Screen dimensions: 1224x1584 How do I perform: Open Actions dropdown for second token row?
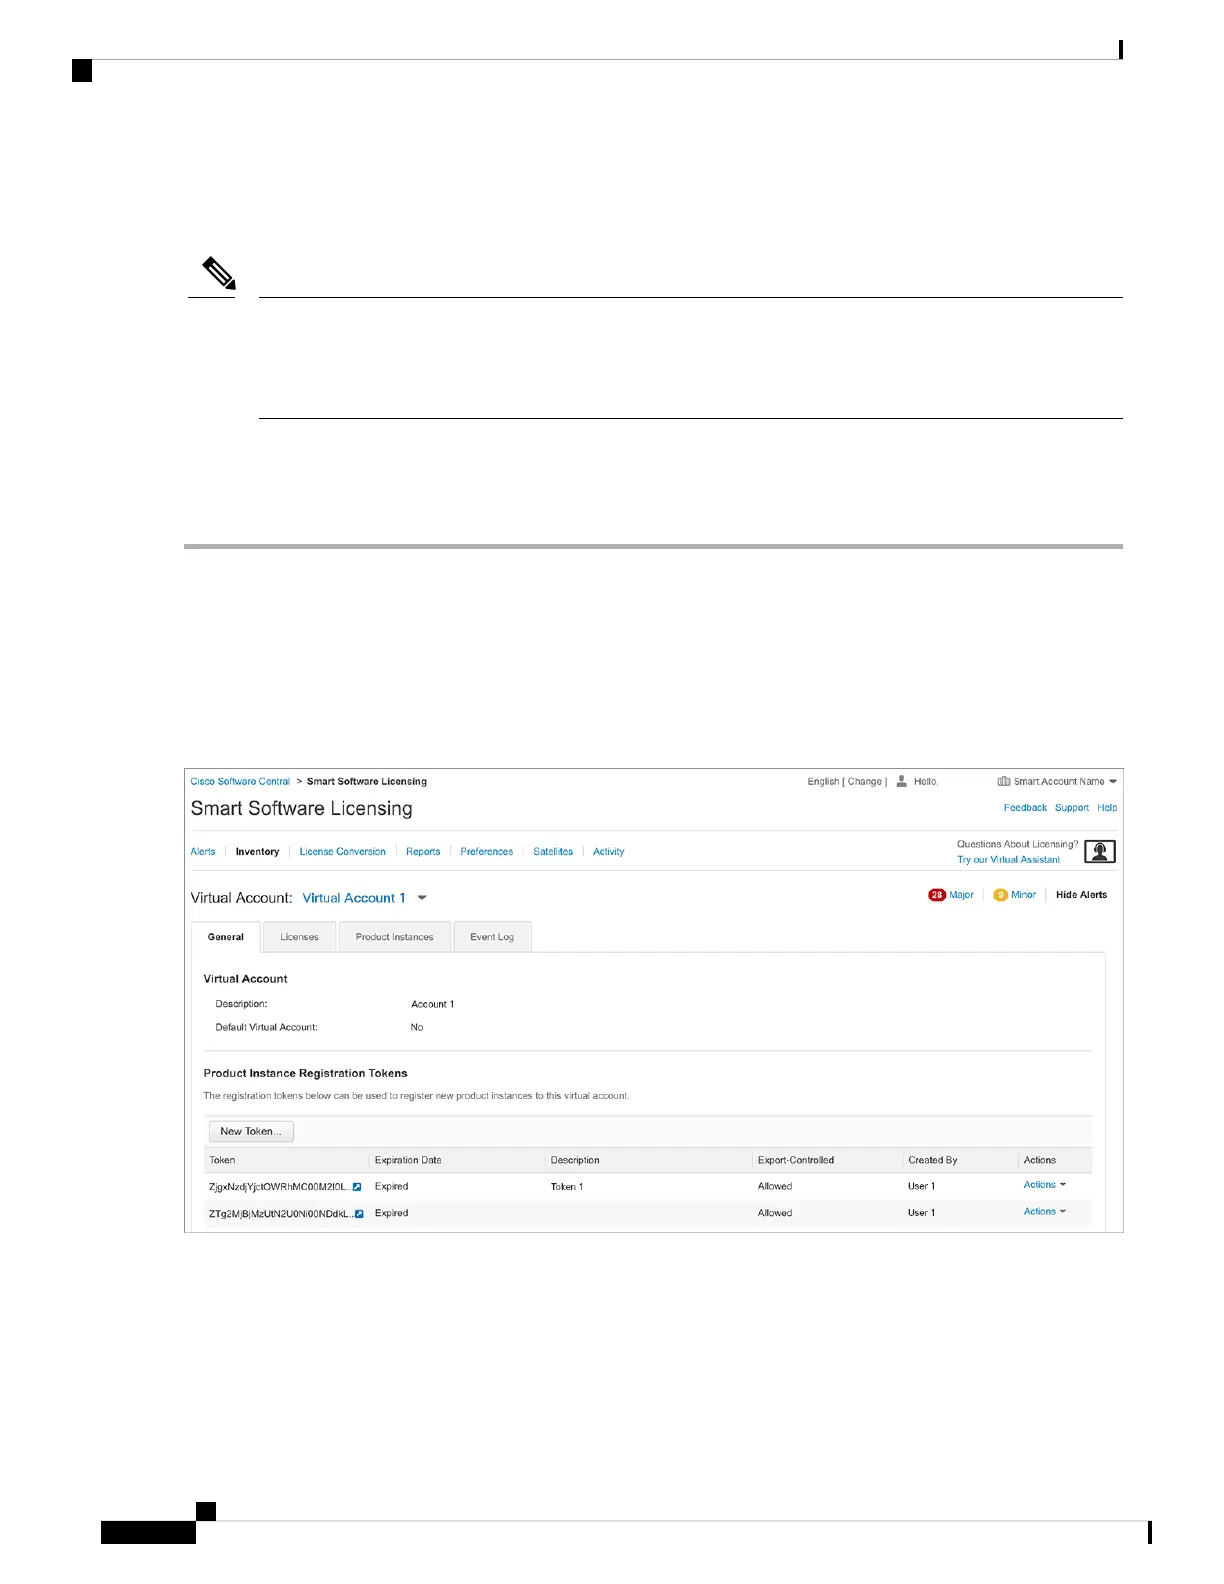coord(1044,1212)
